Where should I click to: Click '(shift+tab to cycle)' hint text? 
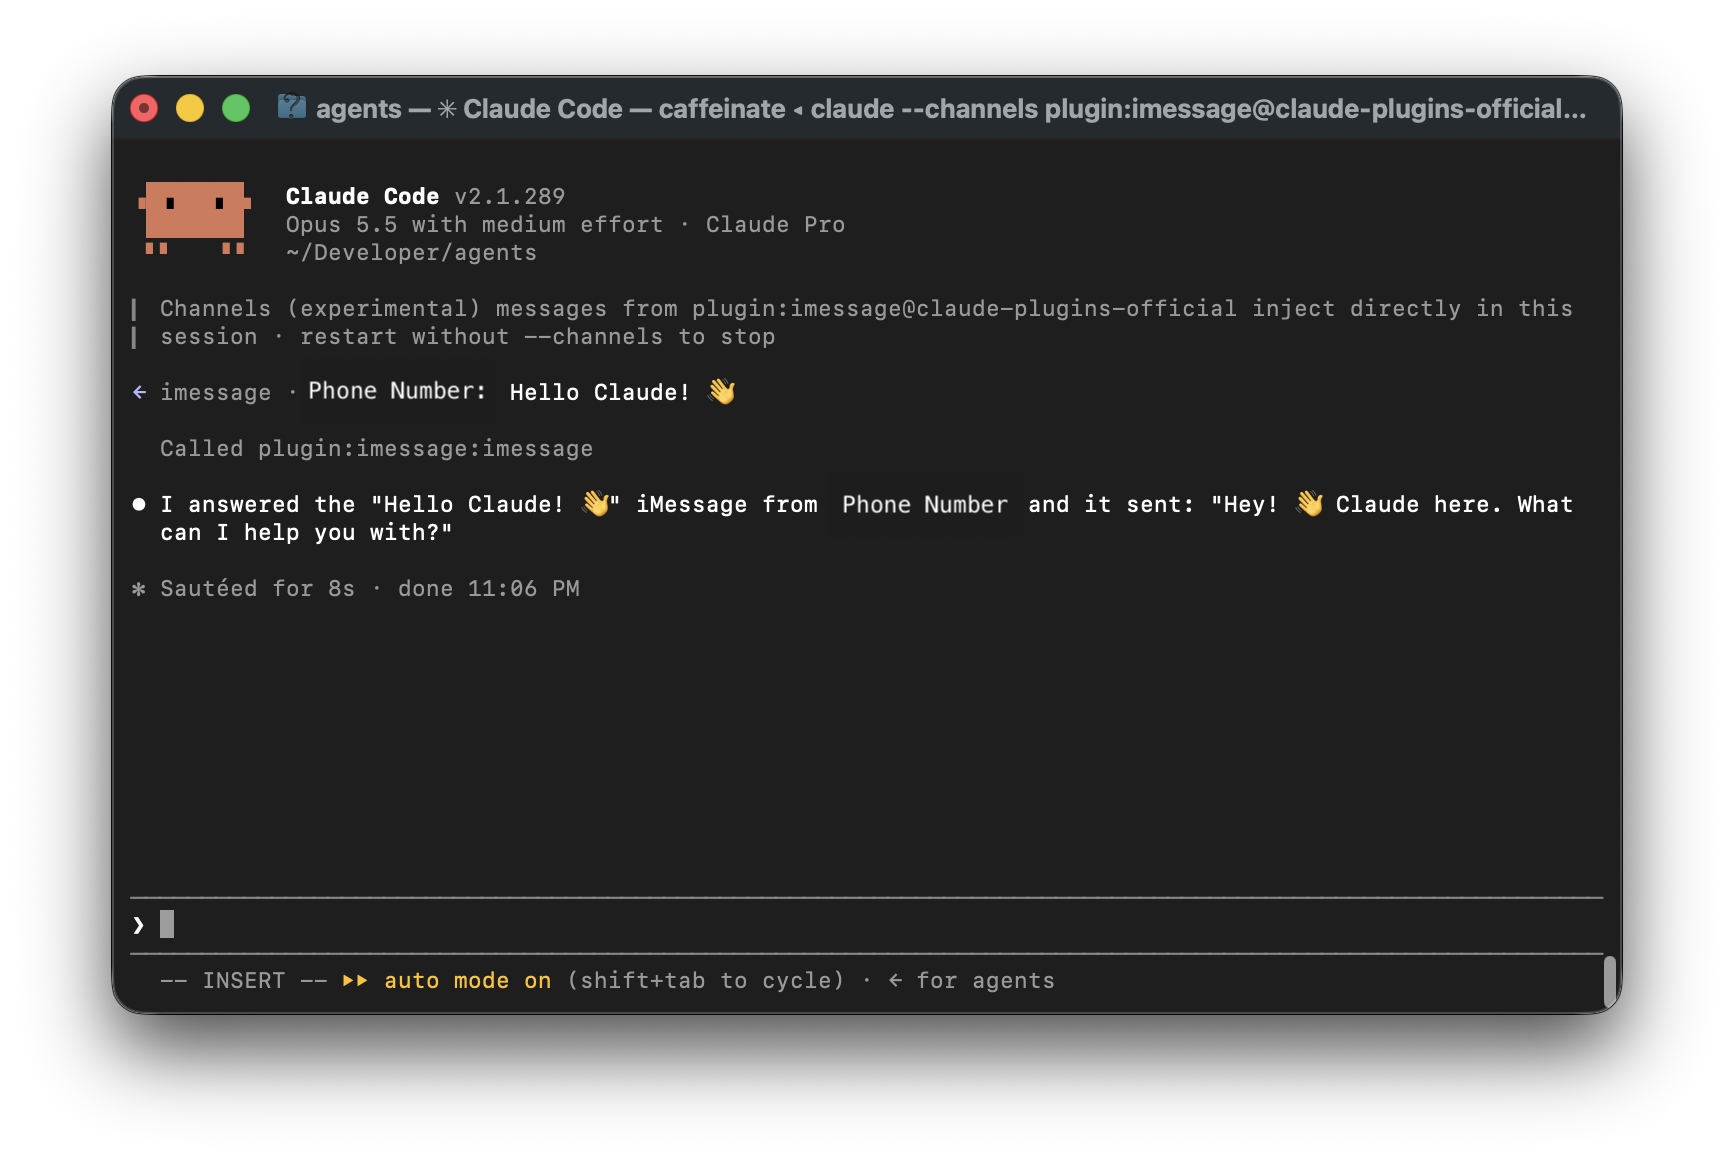(706, 981)
